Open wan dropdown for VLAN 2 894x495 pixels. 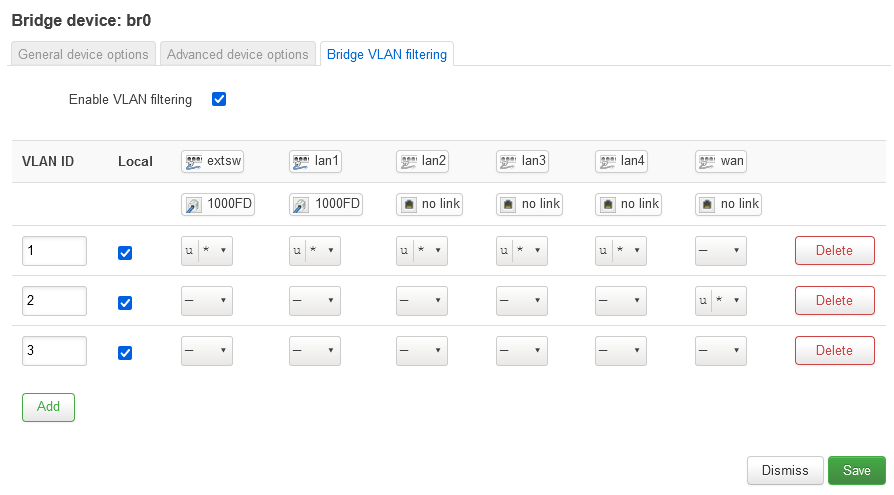click(x=721, y=301)
